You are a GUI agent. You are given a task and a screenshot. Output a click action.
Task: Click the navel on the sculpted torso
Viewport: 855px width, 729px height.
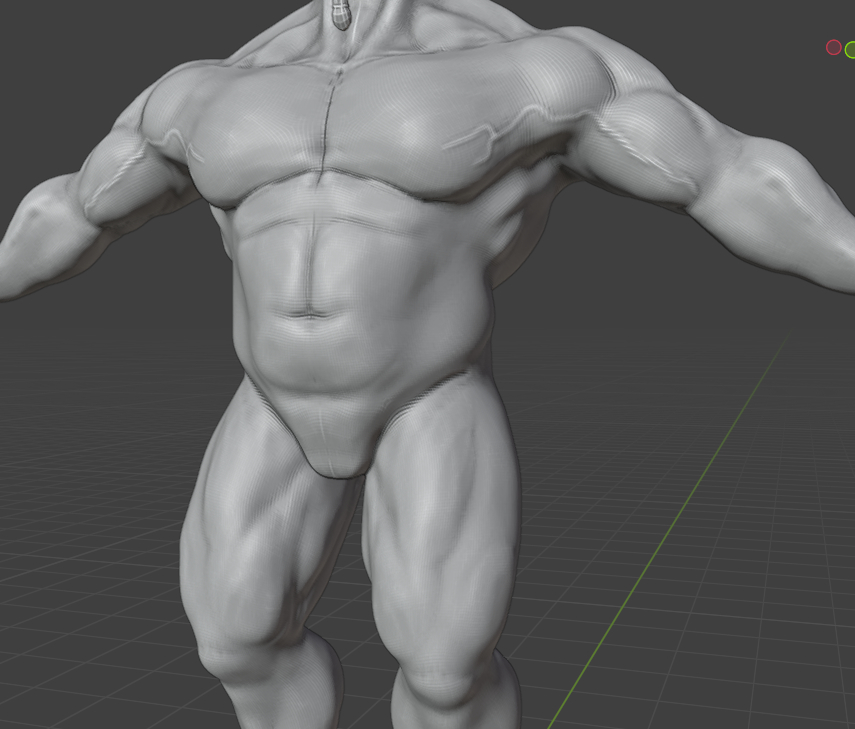coord(310,314)
